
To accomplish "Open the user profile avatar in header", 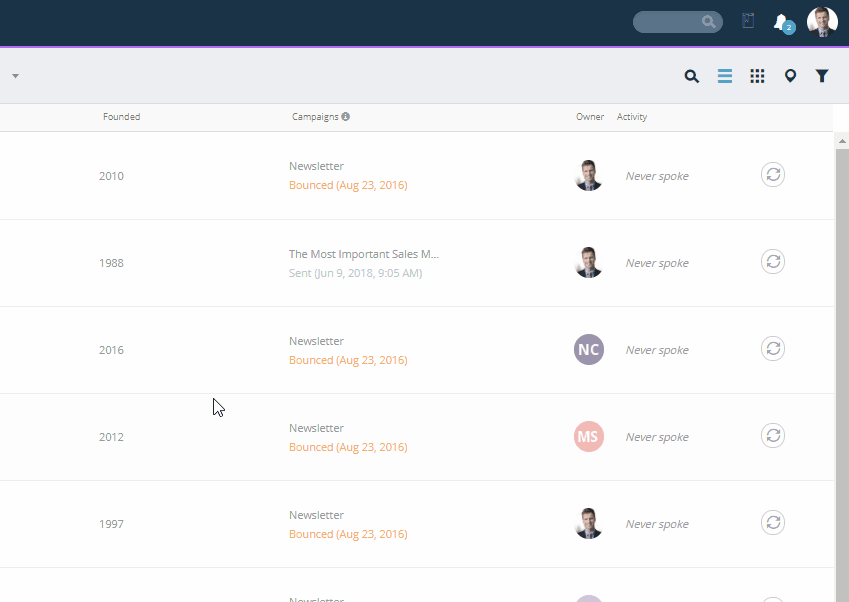I will (822, 22).
